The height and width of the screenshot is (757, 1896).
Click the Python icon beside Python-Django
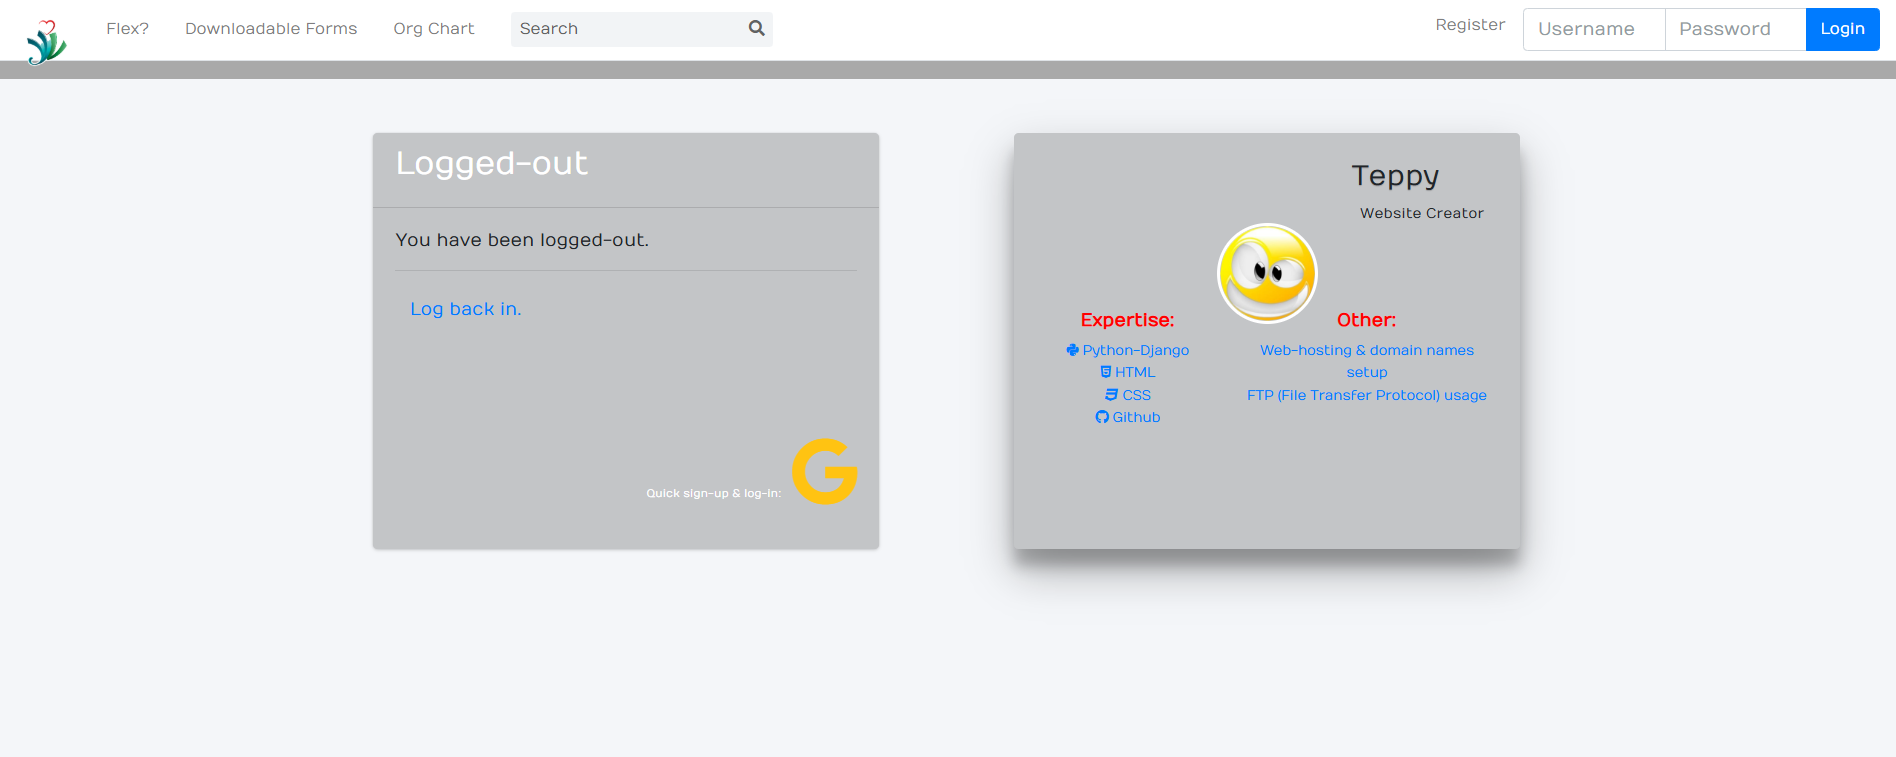coord(1072,350)
